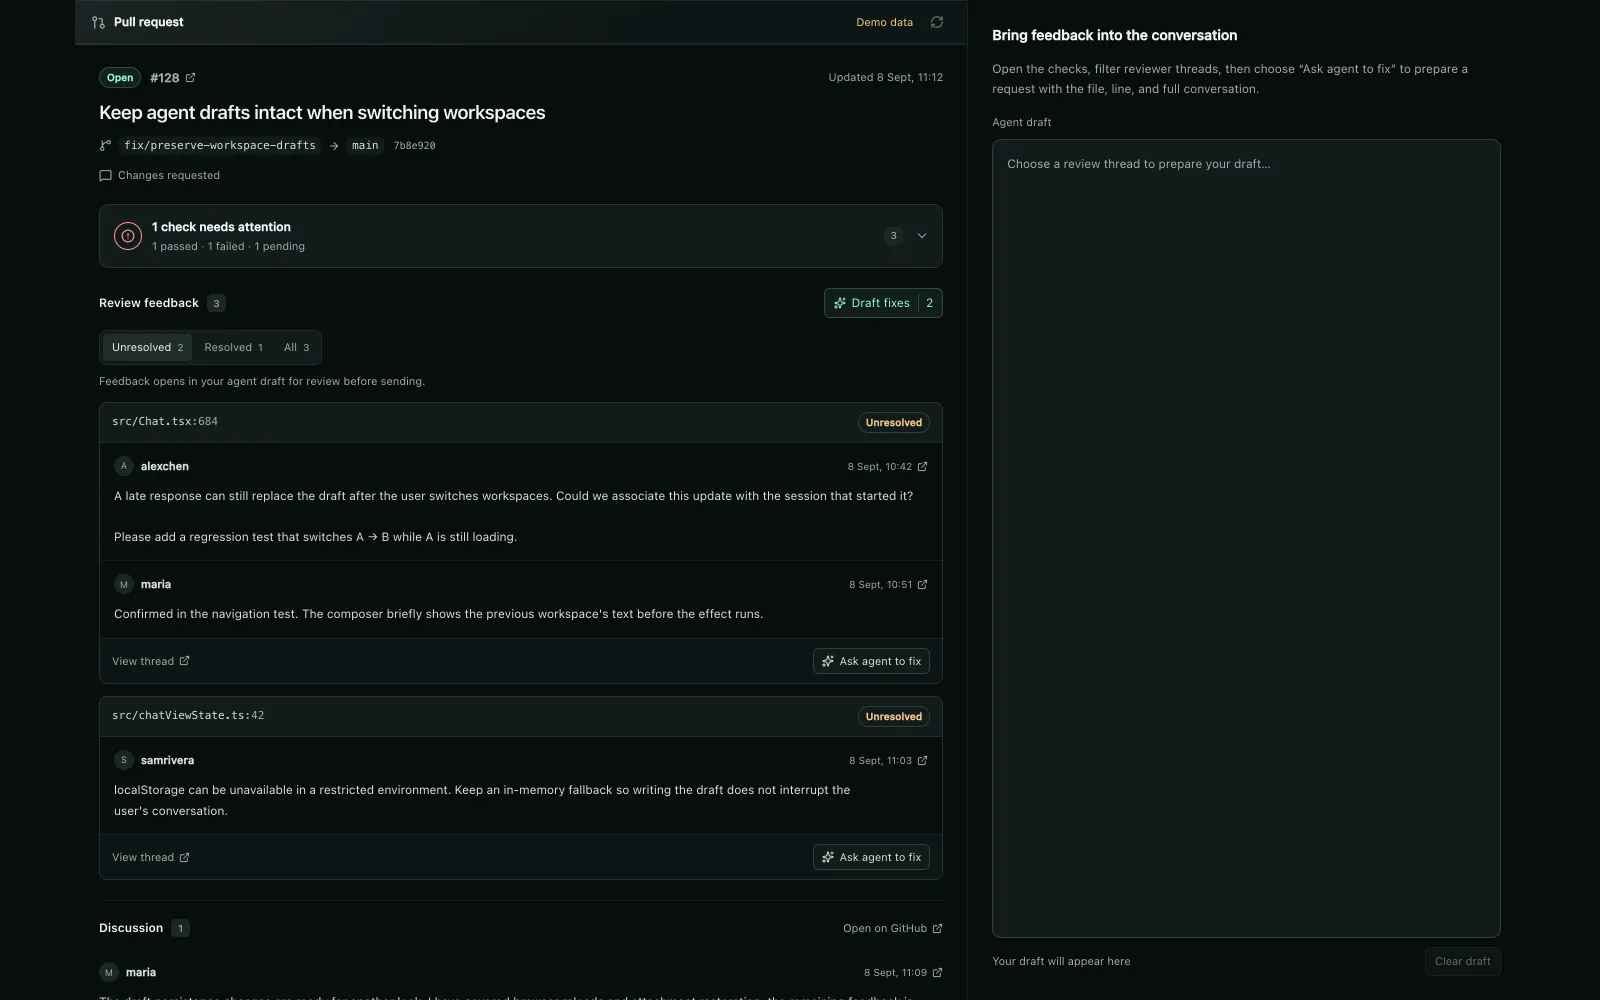
Task: Open samrivera's comment external link icon
Action: [922, 761]
